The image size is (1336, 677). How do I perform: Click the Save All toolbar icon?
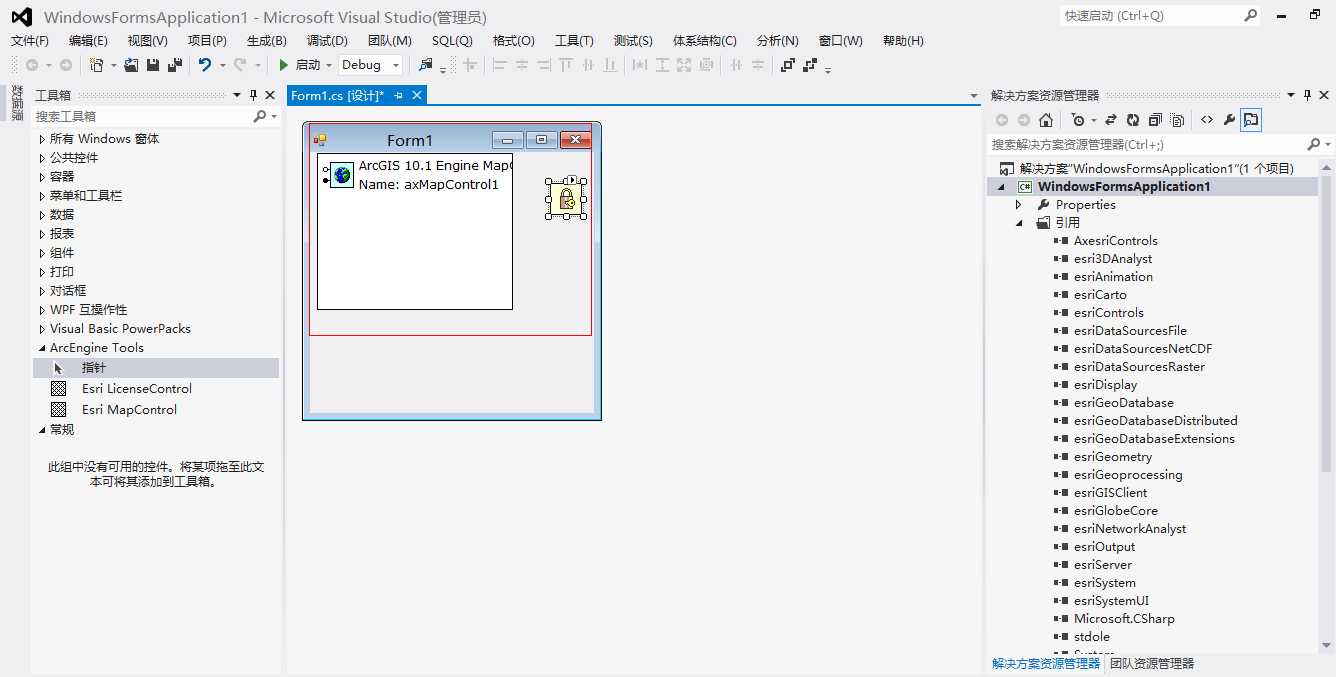(175, 65)
